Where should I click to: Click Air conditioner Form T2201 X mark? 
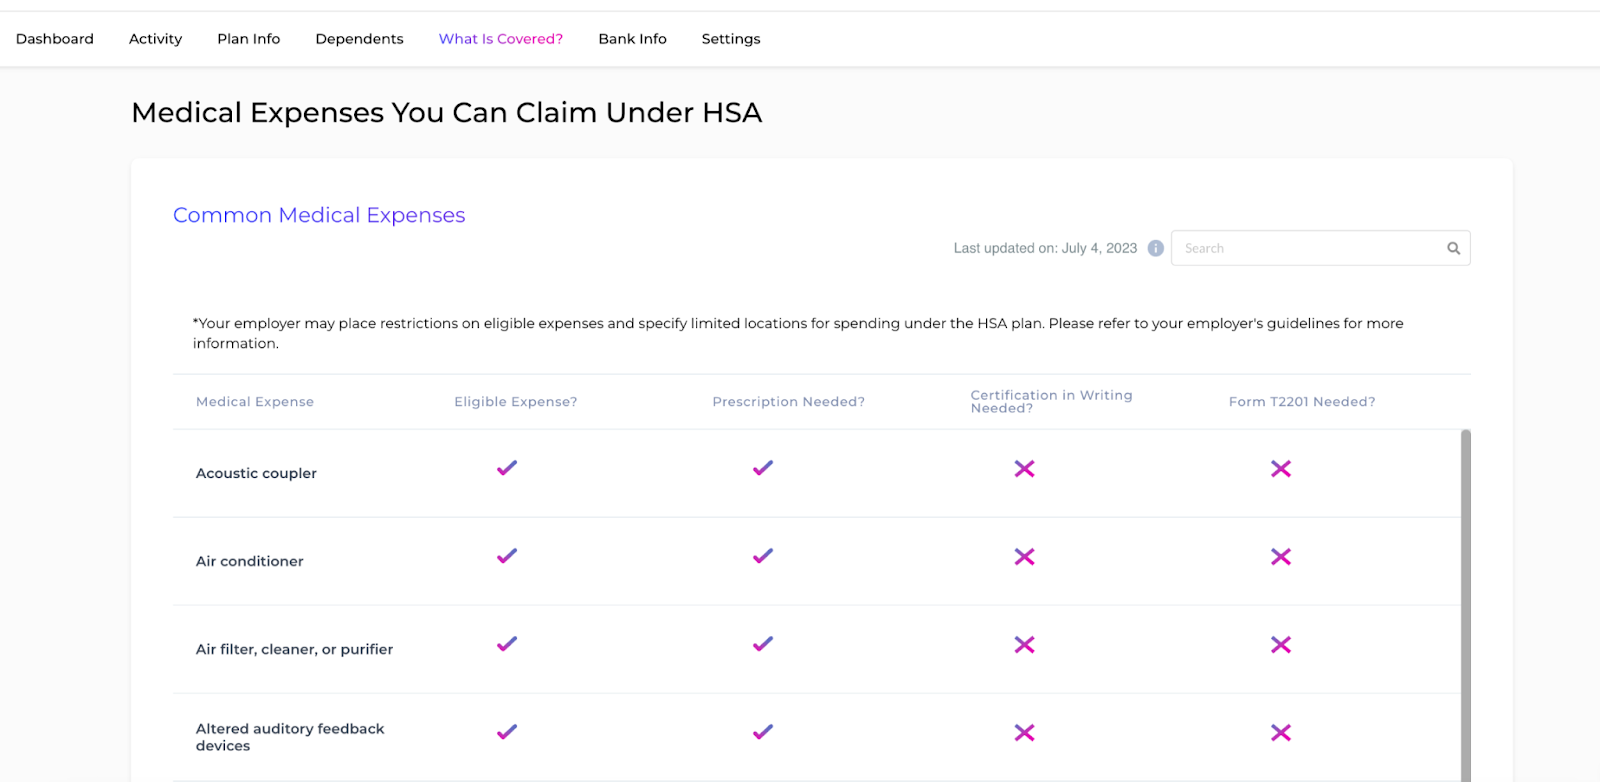click(x=1280, y=557)
